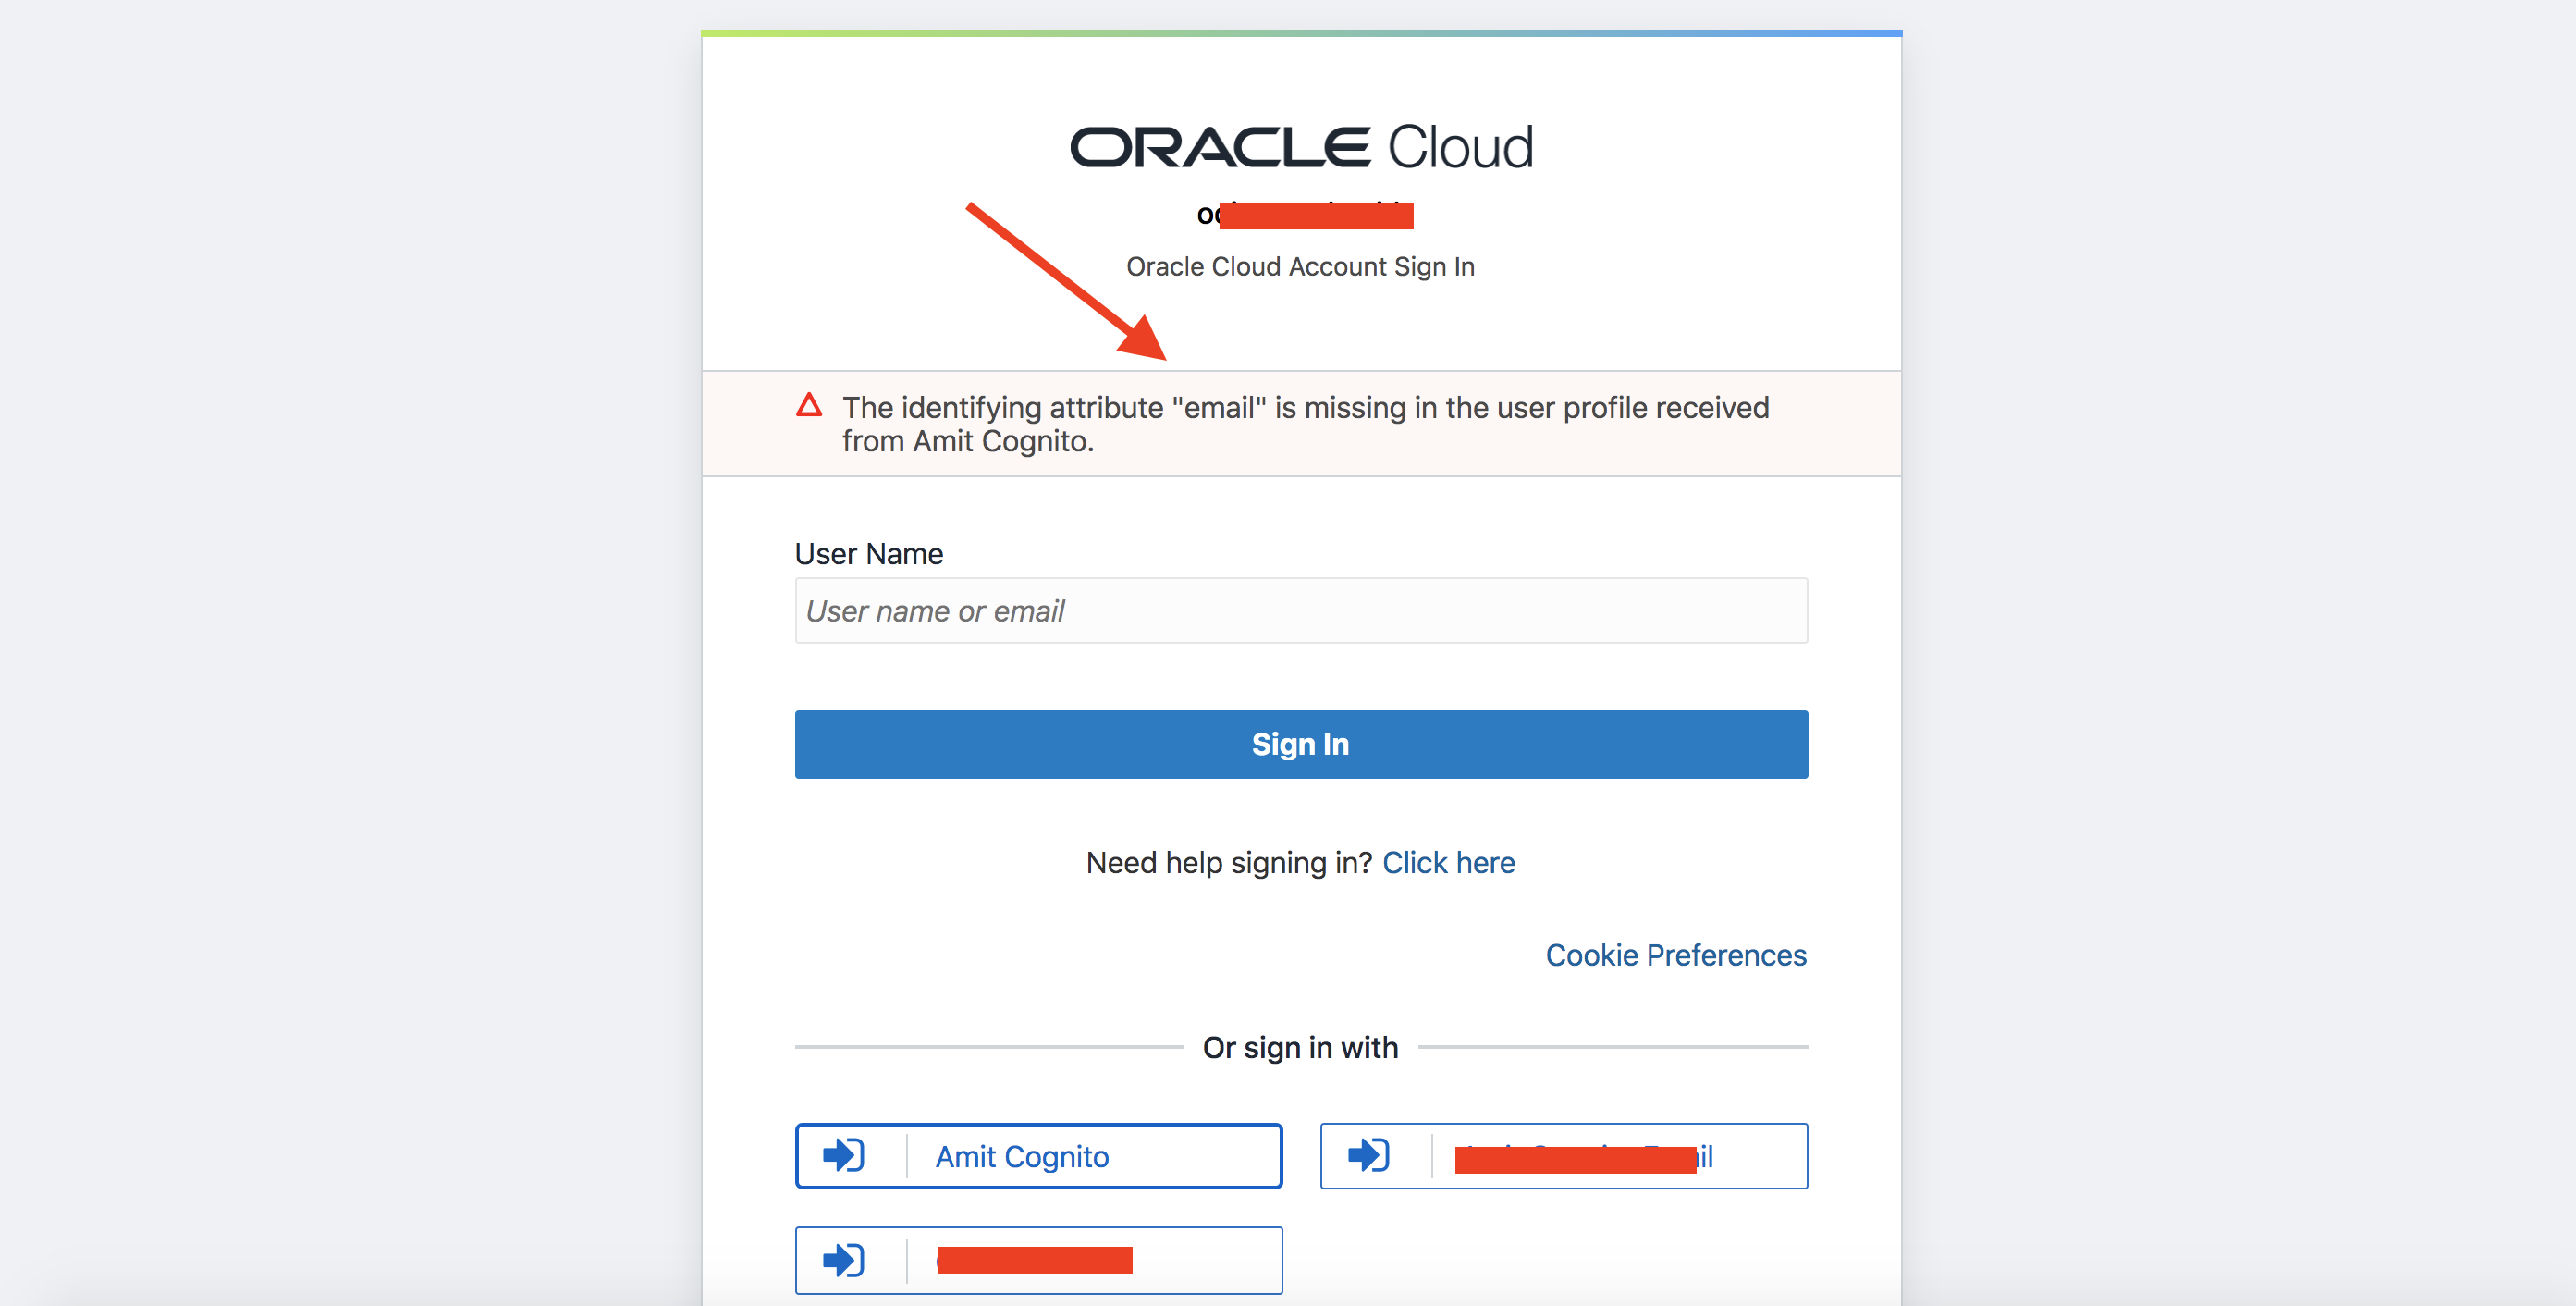Click the red warning triangle icon
Viewport: 2576px width, 1306px height.
coord(809,406)
